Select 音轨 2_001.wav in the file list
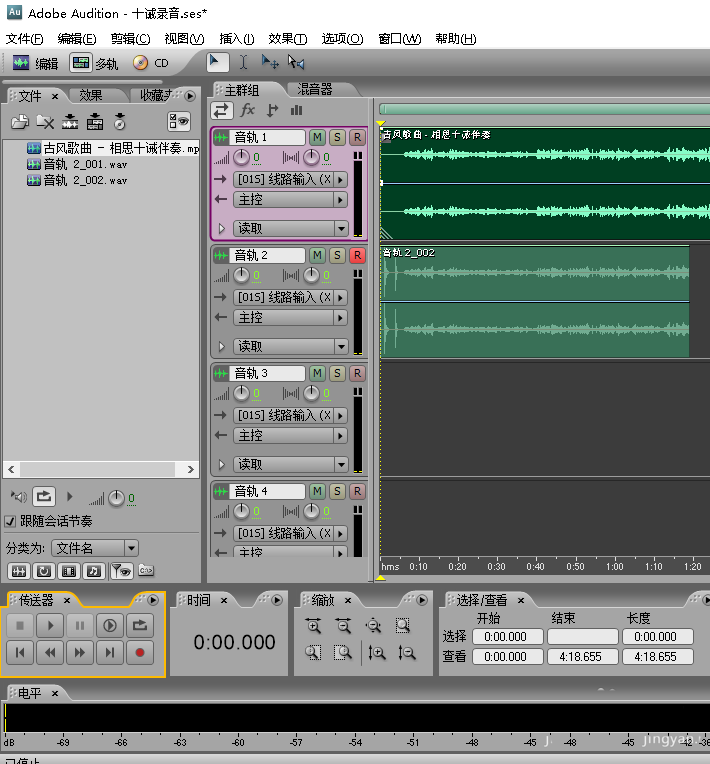The image size is (710, 764). (85, 164)
